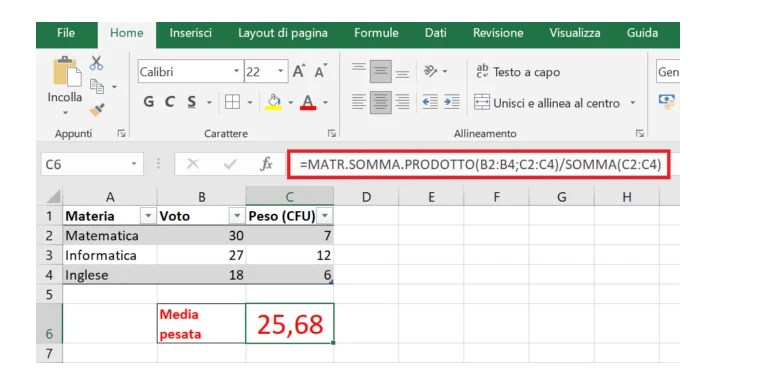
Task: Open Voto column filter dropdown
Action: pyautogui.click(x=237, y=216)
